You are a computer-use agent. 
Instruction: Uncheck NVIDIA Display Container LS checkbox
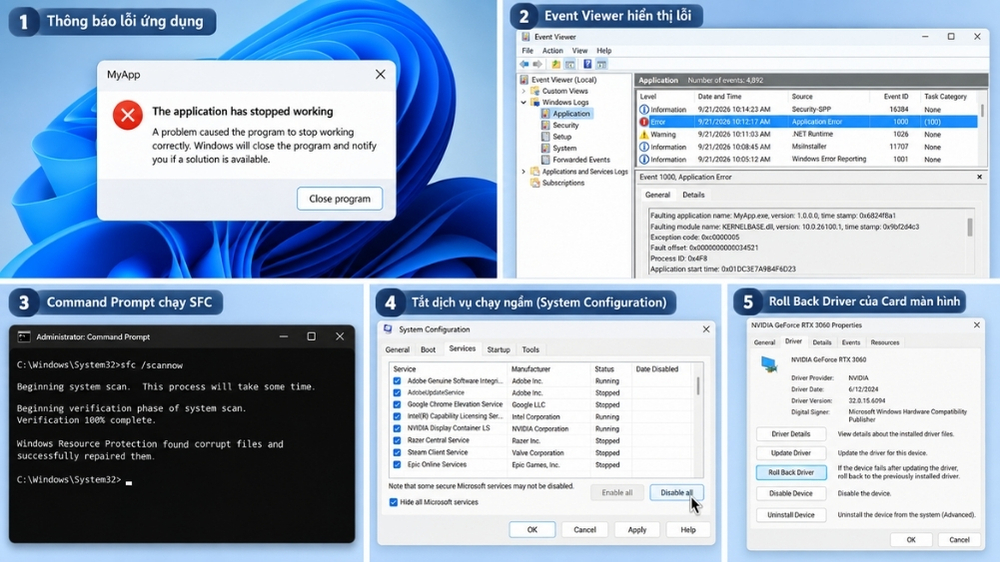397,429
